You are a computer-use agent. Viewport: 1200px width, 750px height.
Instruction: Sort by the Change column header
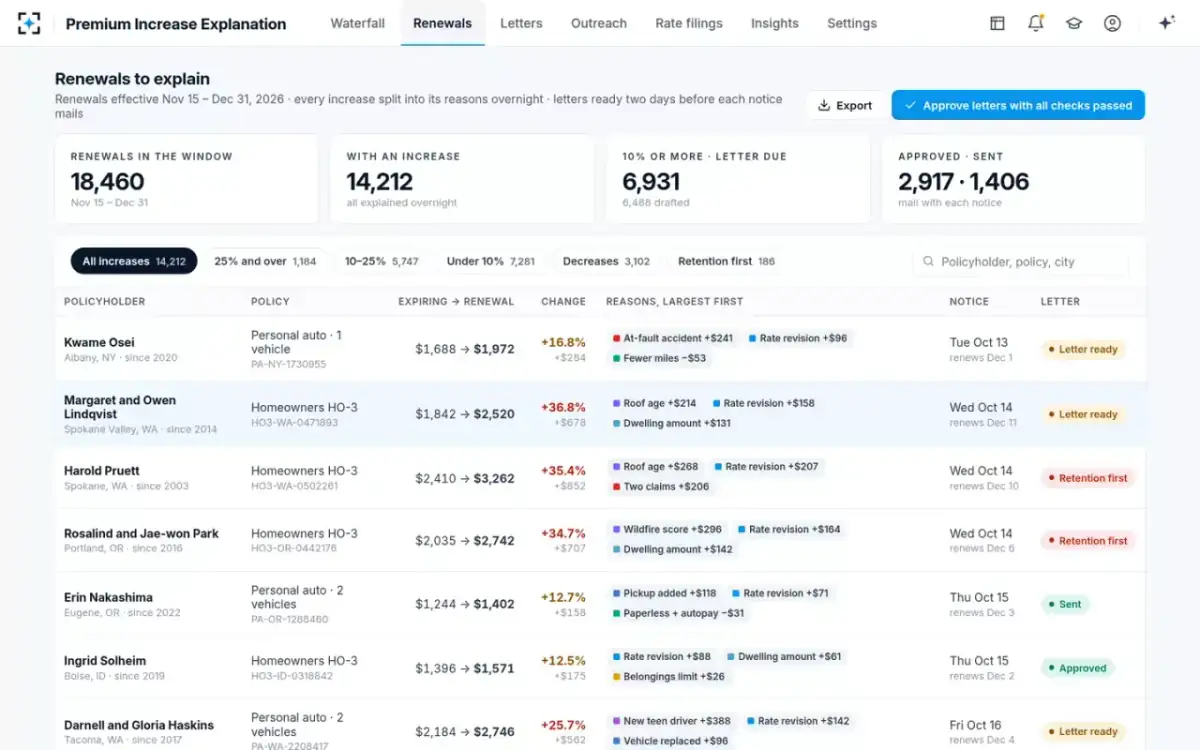click(x=564, y=301)
